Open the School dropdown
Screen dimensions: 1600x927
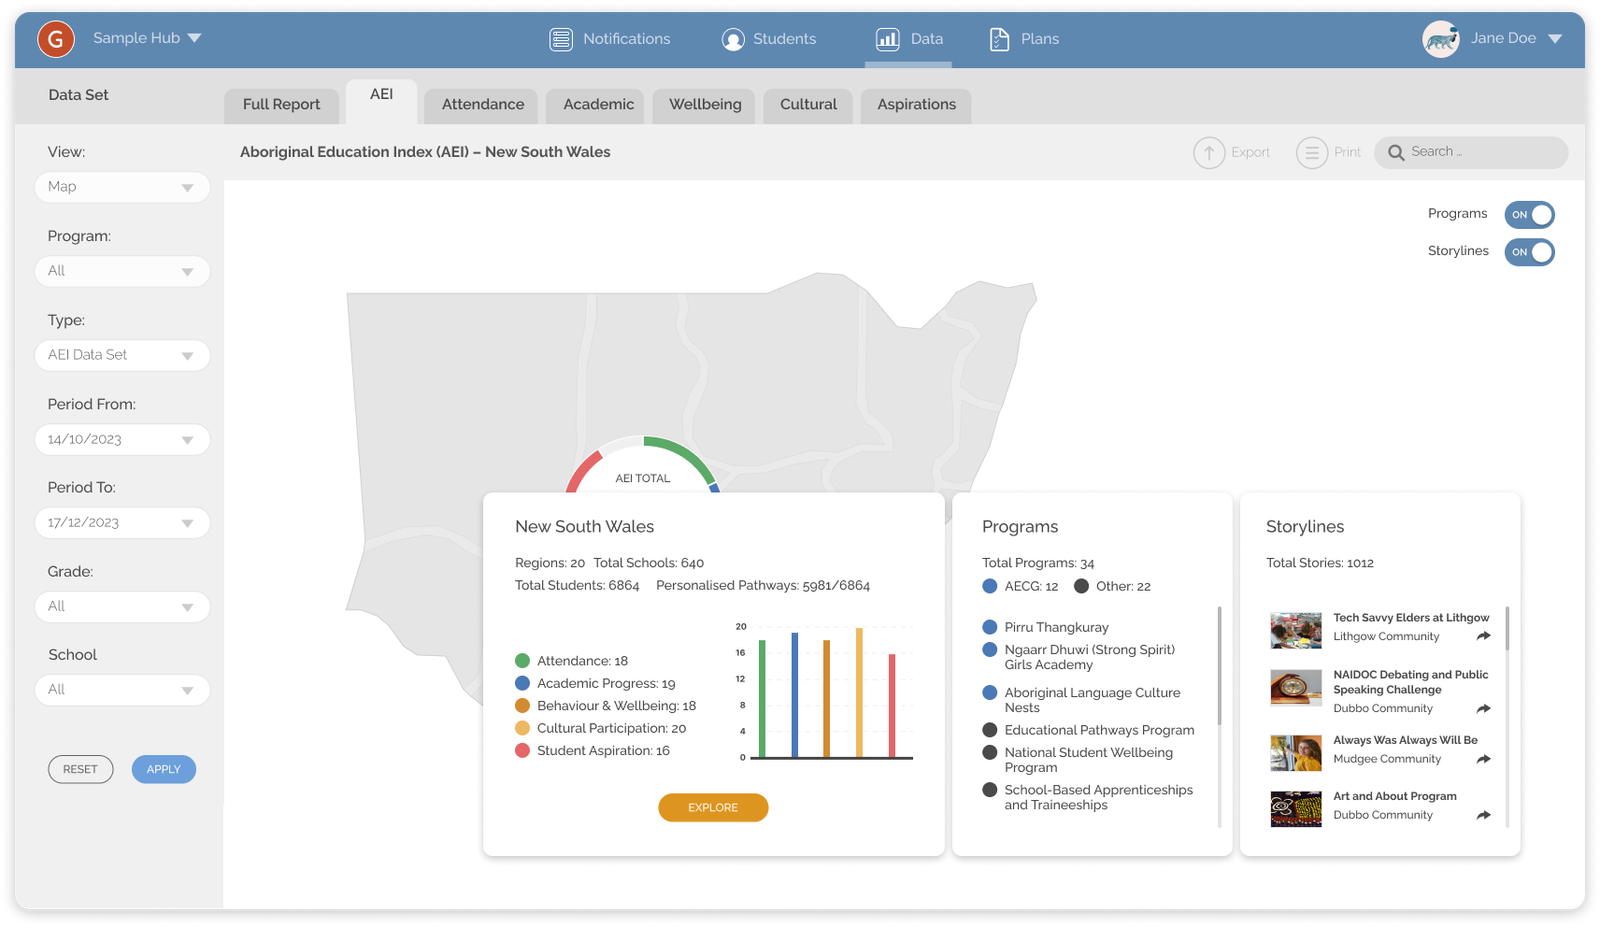(122, 690)
